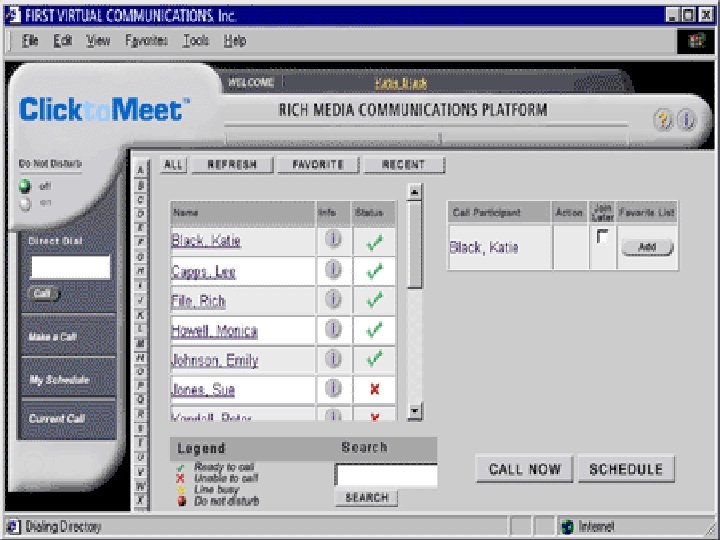Open info icon for Capps, Lee
This screenshot has width=720, height=540.
(x=333, y=270)
